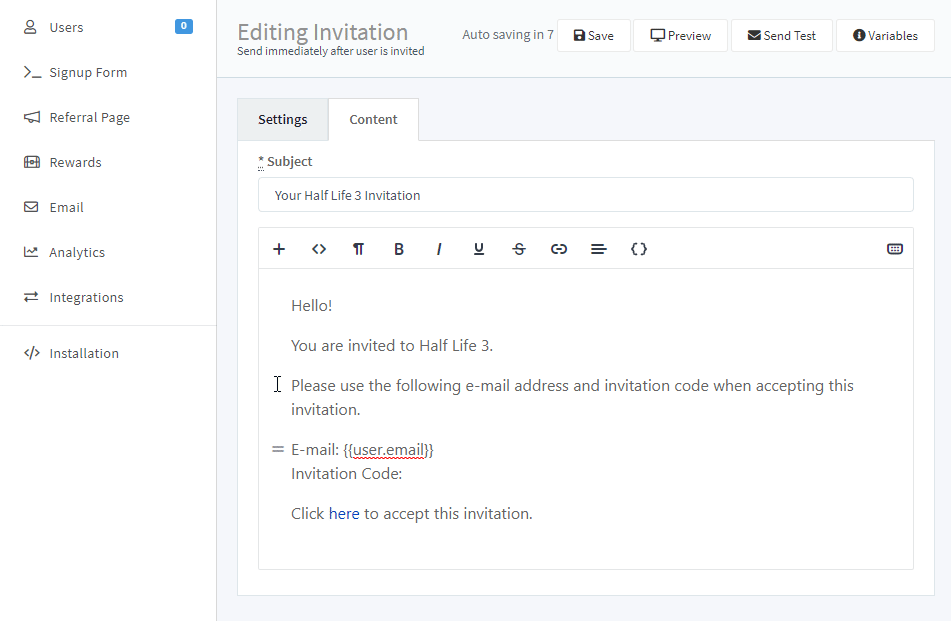This screenshot has width=951, height=621.
Task: Click the Analytics chart icon
Action: [x=31, y=252]
